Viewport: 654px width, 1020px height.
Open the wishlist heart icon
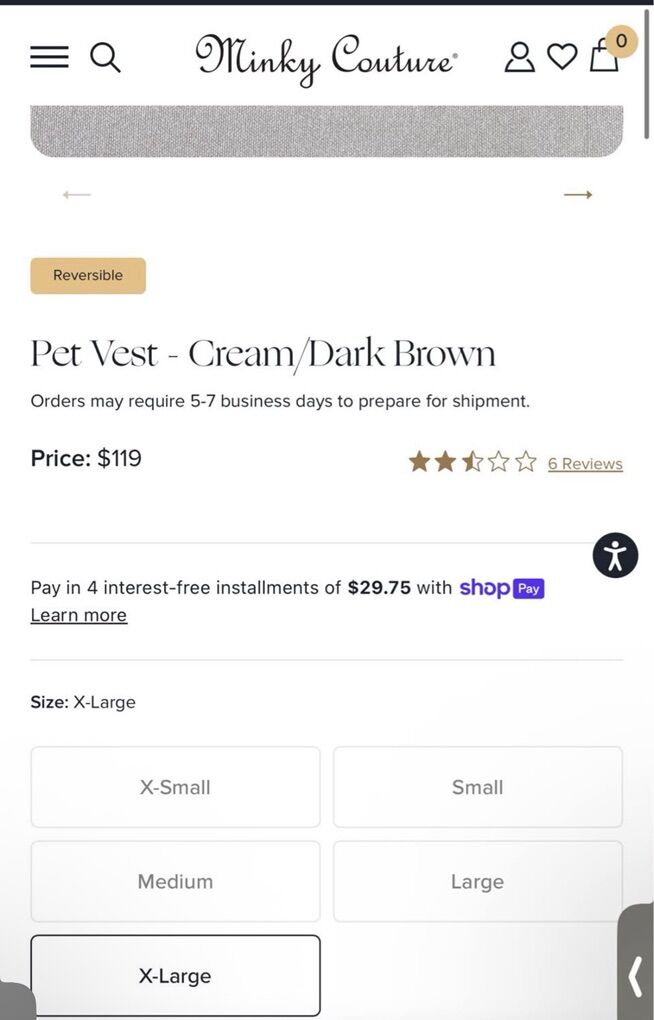tap(562, 57)
